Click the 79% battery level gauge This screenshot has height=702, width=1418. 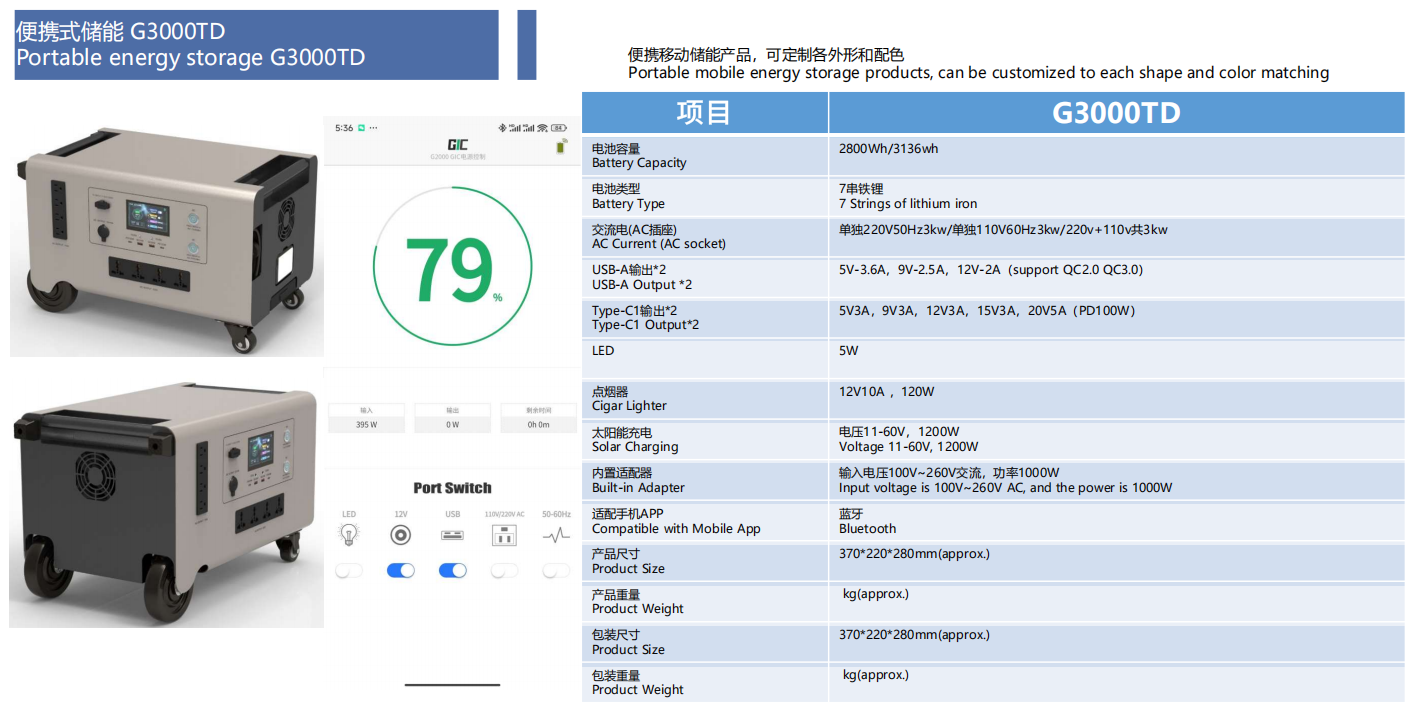click(x=453, y=269)
